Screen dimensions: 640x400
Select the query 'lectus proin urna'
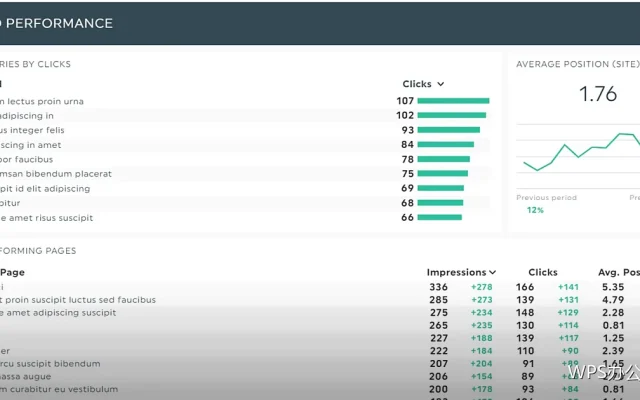[x=45, y=101]
